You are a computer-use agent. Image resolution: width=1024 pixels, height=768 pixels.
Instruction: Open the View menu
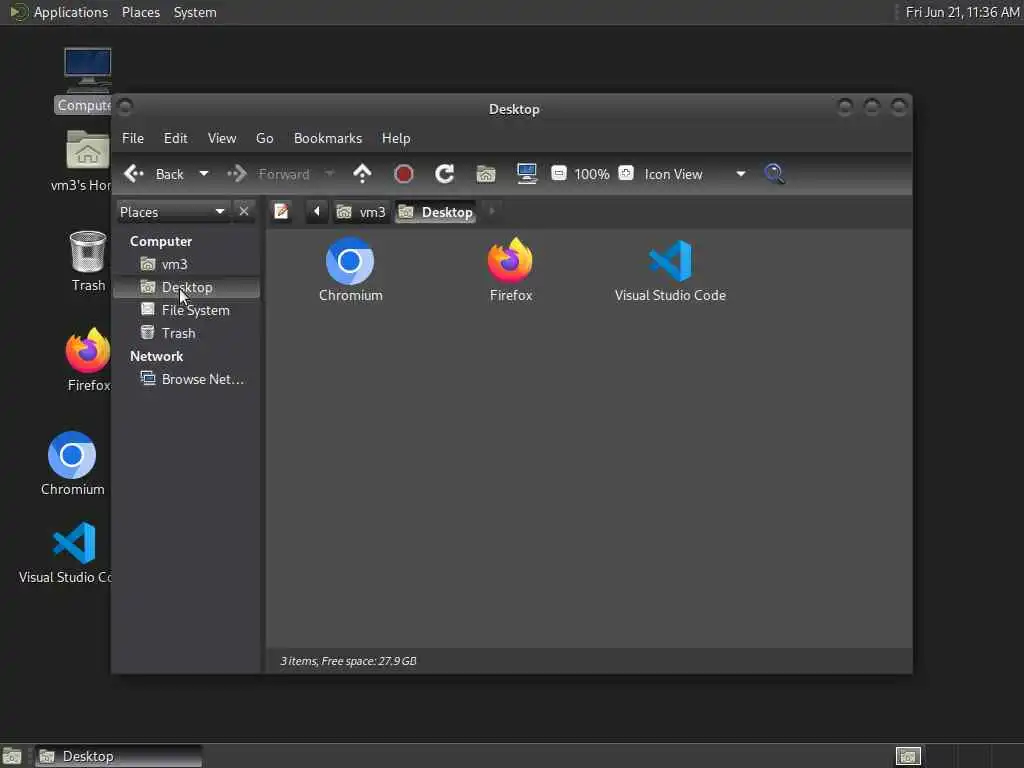(x=222, y=138)
